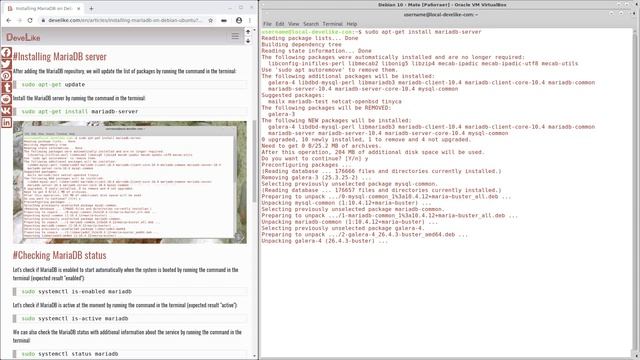Open the DeveLike hamburger menu
Screen dimensions: 640x360
point(235,37)
